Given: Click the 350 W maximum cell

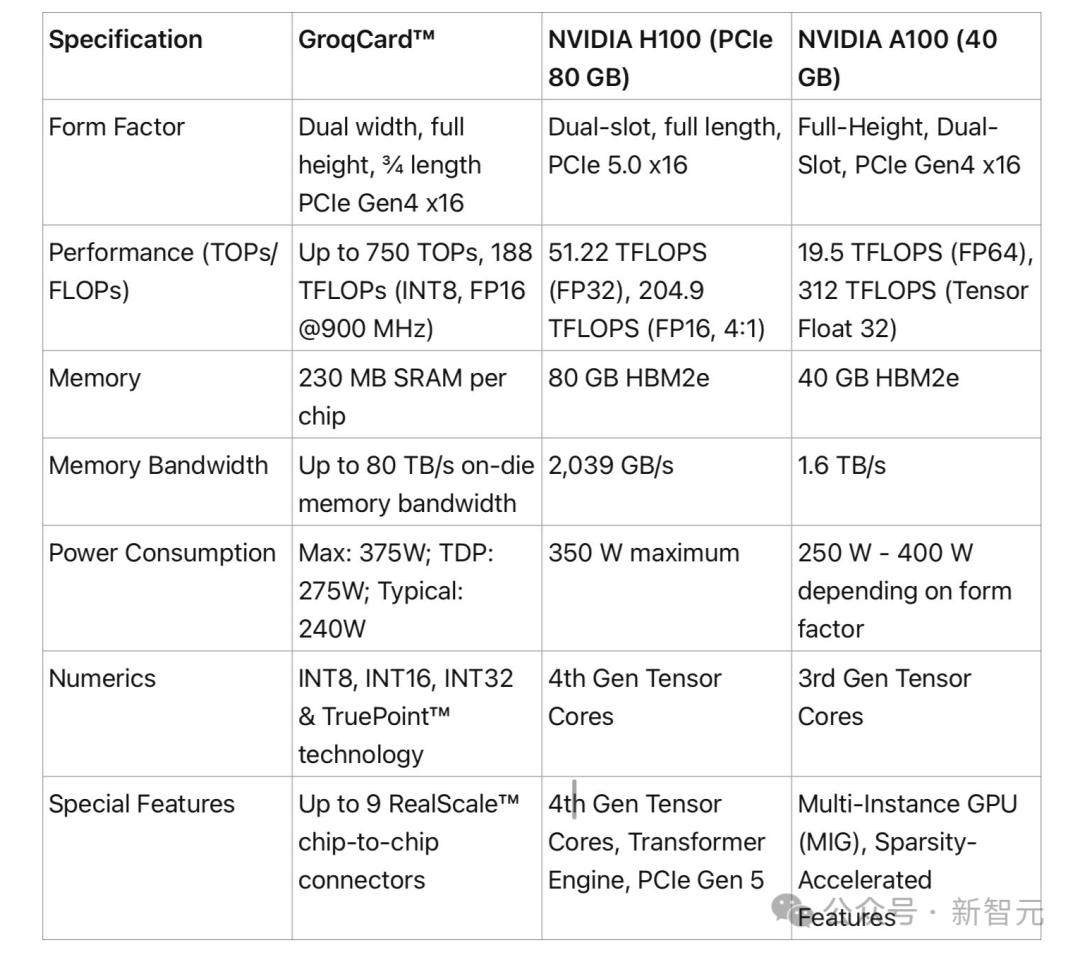Looking at the screenshot, I should (x=643, y=553).
